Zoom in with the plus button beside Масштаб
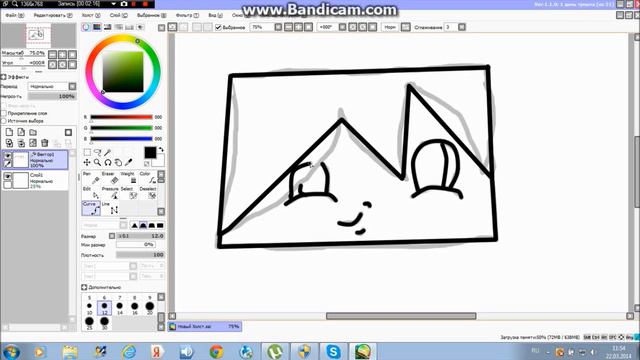 point(62,54)
